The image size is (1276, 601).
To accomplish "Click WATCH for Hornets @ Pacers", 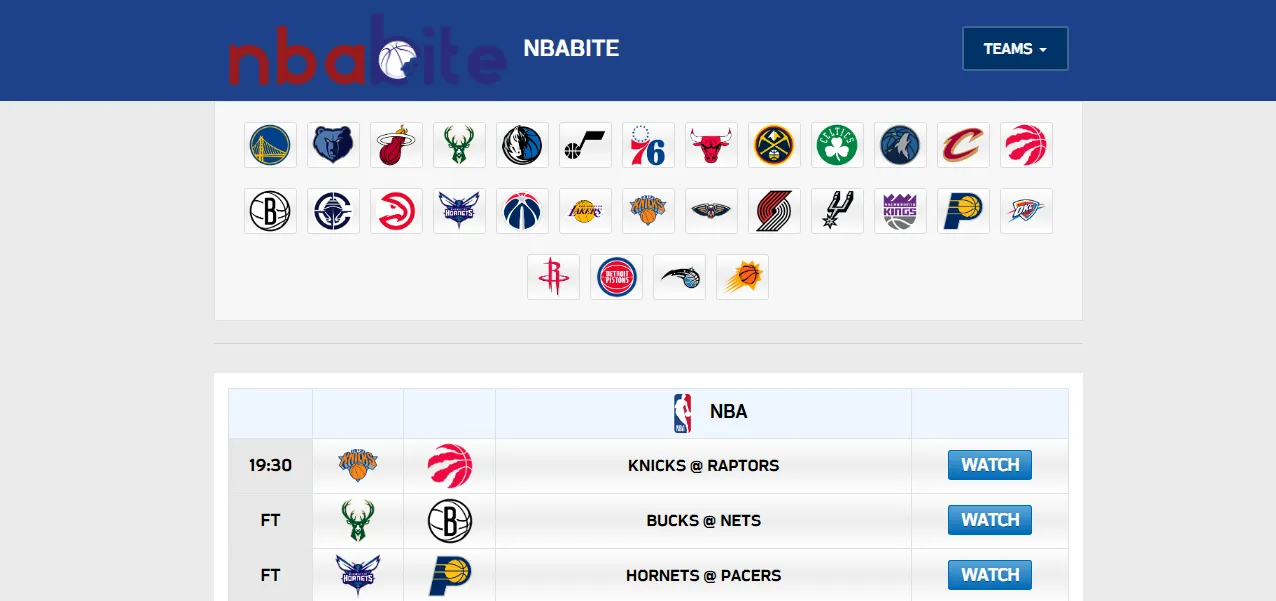I will 989,575.
